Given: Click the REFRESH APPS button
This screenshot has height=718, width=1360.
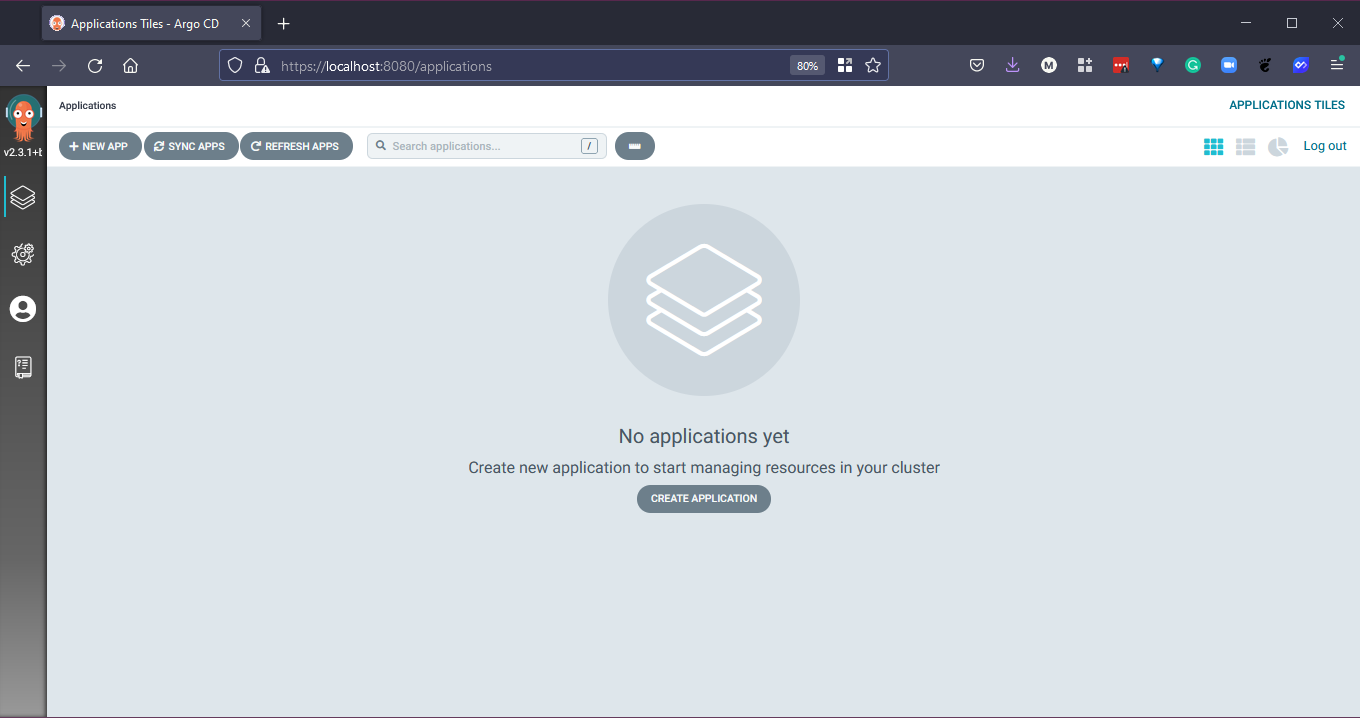Looking at the screenshot, I should [x=296, y=146].
